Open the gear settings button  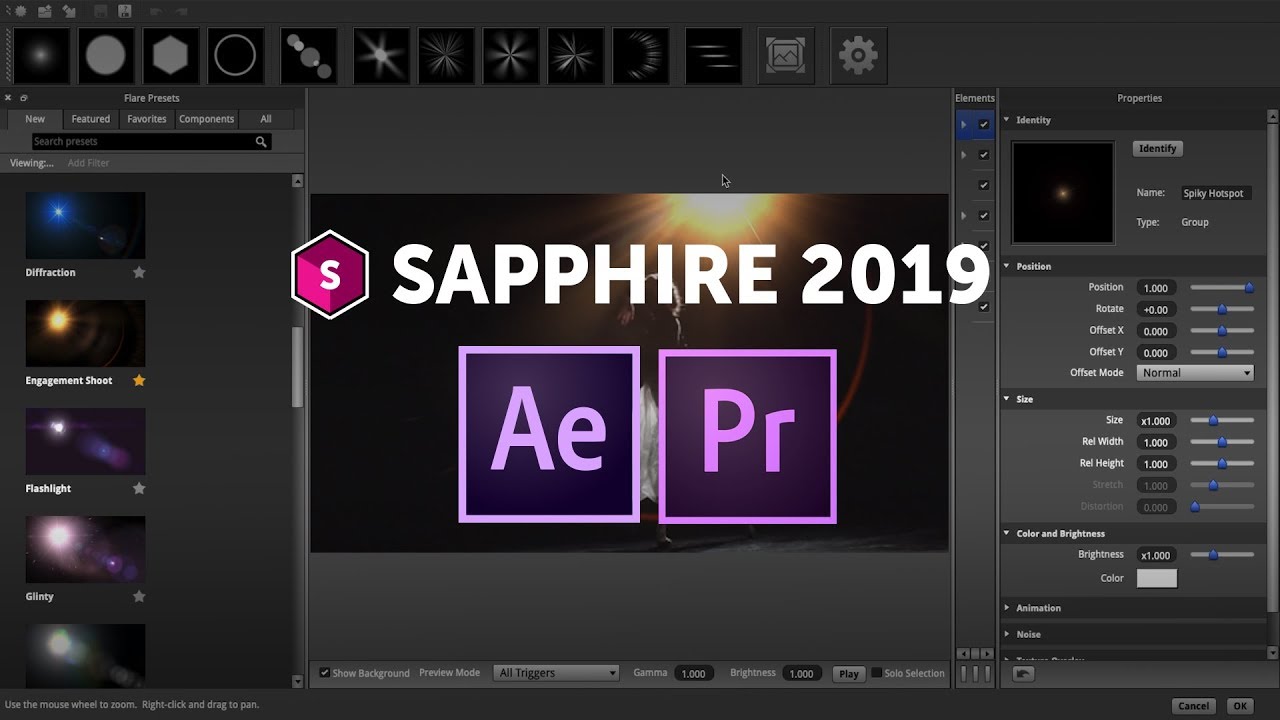point(858,55)
